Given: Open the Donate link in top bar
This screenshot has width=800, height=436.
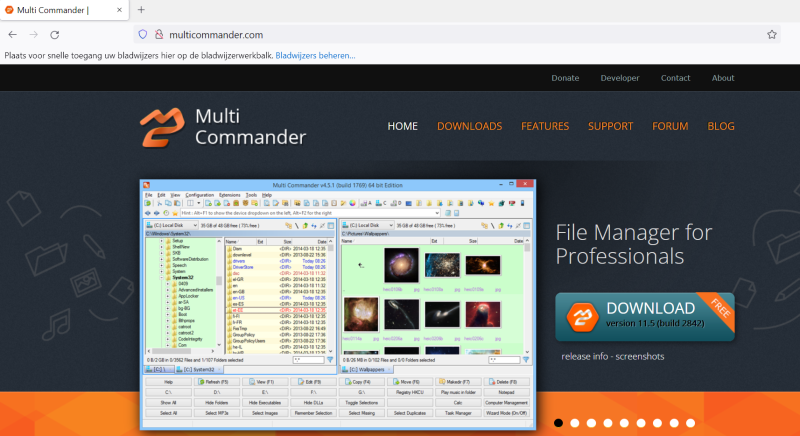Looking at the screenshot, I should click(565, 78).
